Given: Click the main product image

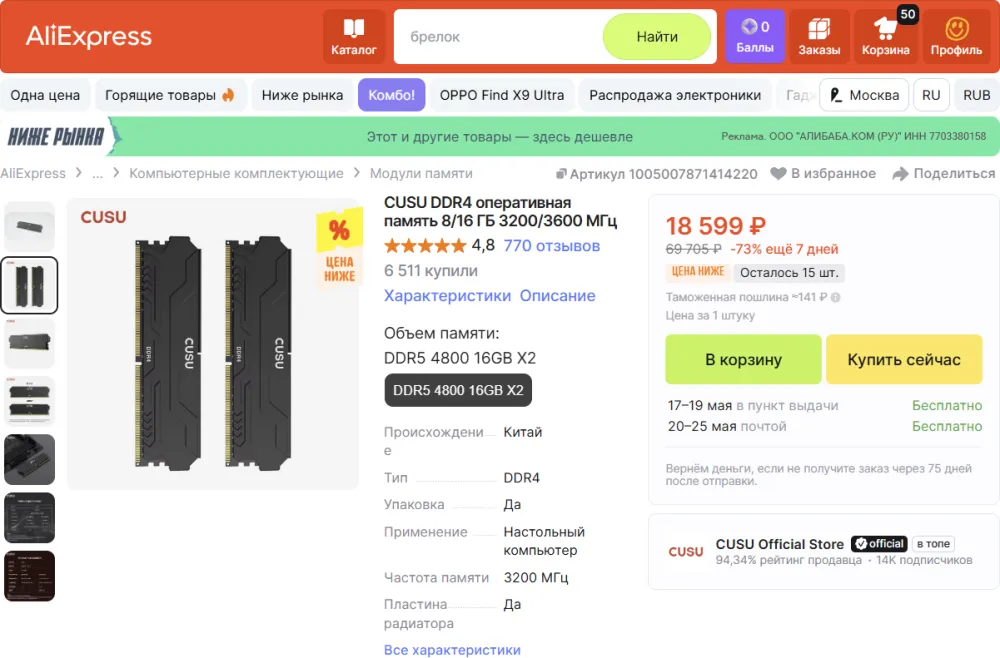Looking at the screenshot, I should (x=213, y=344).
